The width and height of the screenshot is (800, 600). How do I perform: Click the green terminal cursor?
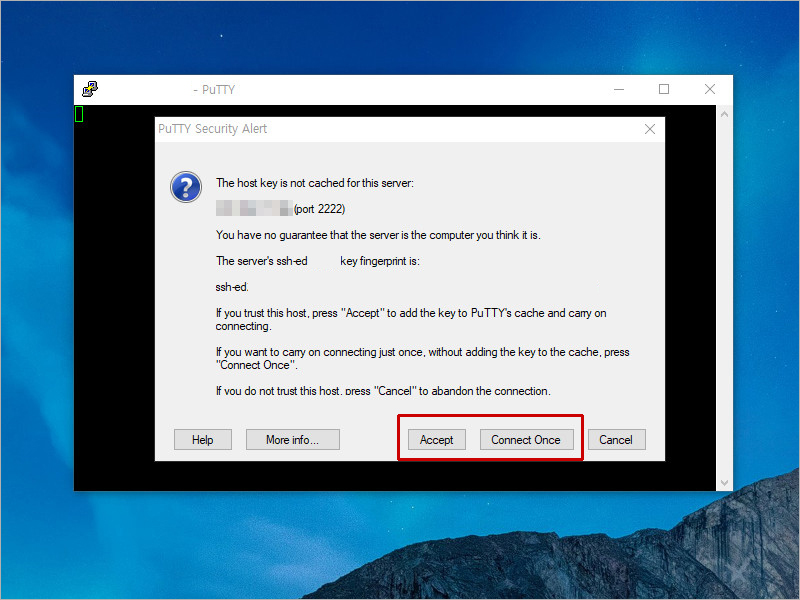[79, 114]
